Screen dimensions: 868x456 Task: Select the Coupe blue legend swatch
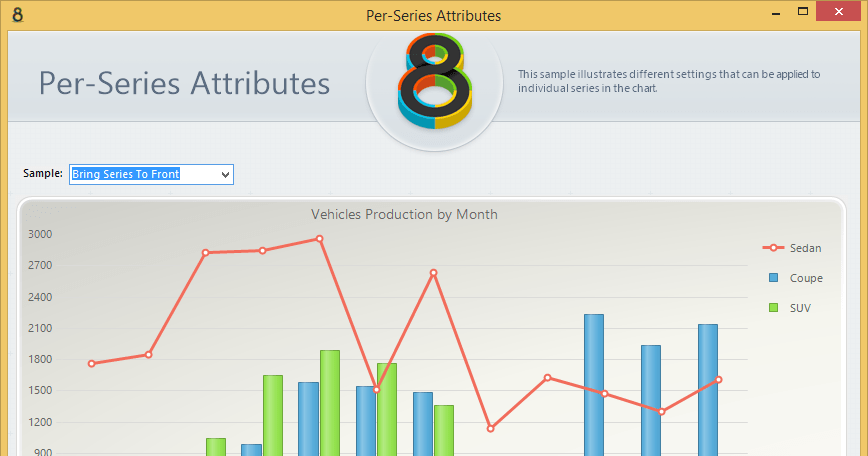[773, 278]
